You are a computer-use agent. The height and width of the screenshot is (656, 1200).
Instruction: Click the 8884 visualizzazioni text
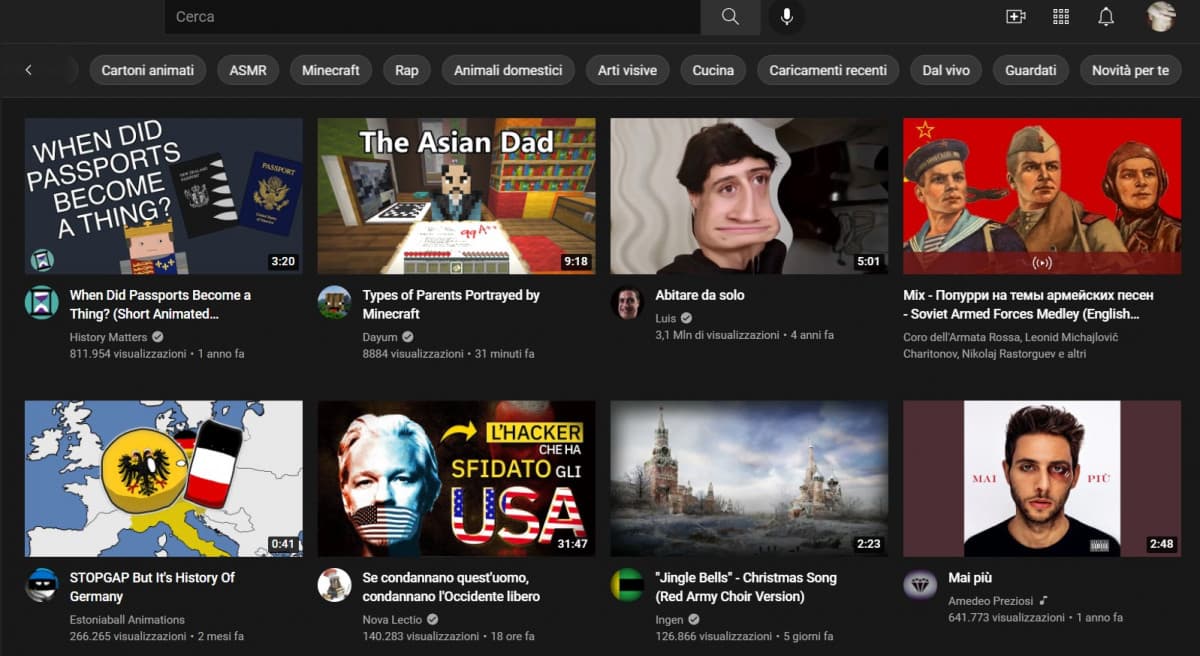click(413, 354)
